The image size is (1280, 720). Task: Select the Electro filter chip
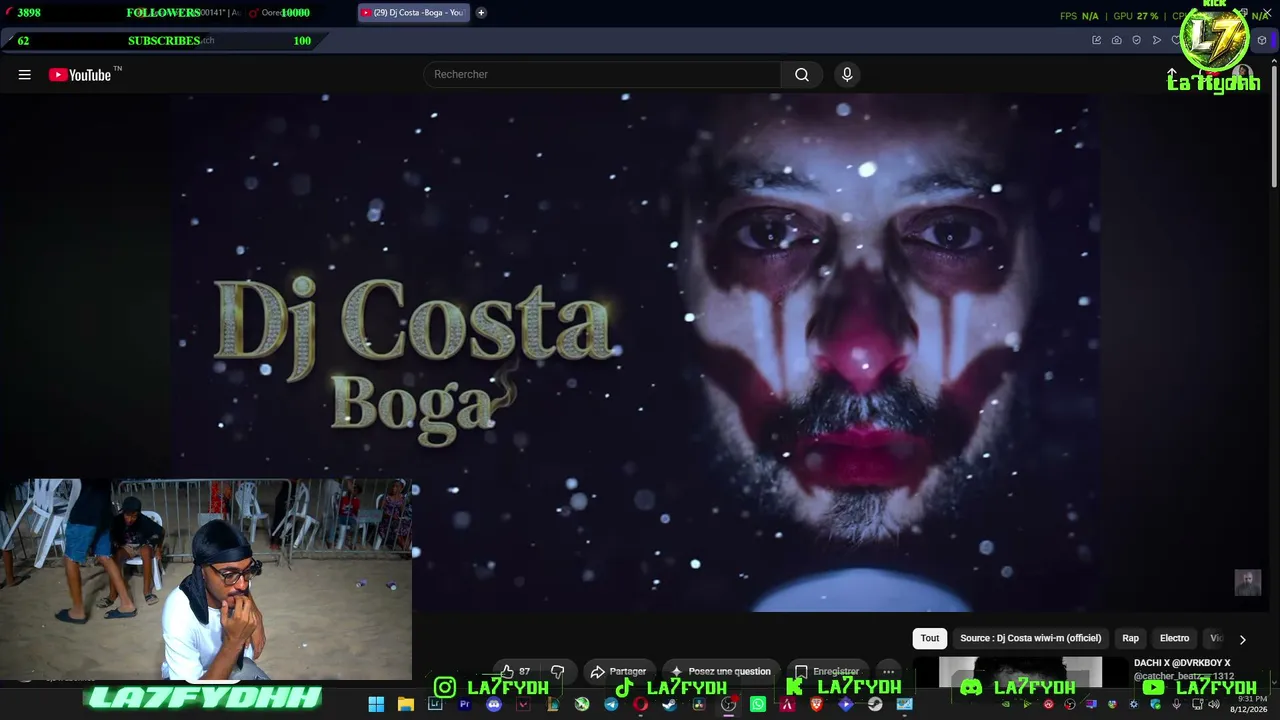click(x=1174, y=638)
